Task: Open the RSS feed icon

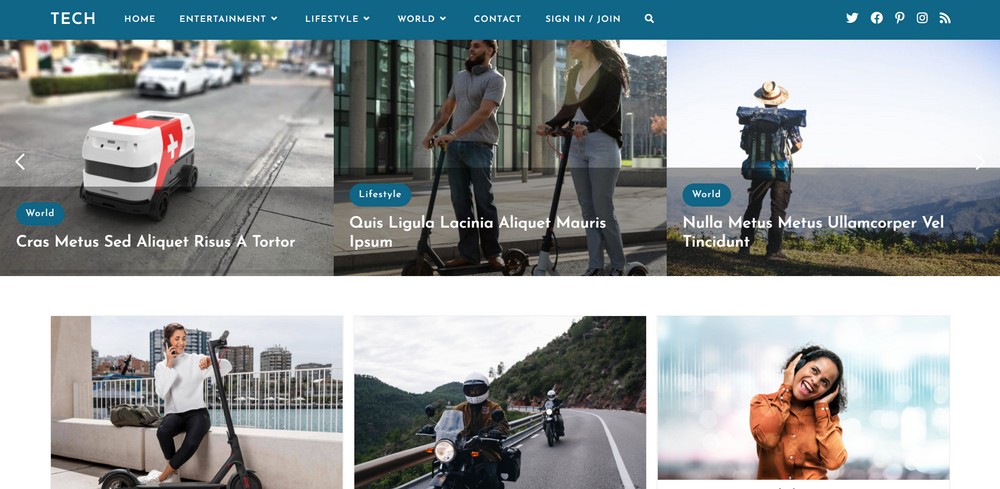Action: 945,18
